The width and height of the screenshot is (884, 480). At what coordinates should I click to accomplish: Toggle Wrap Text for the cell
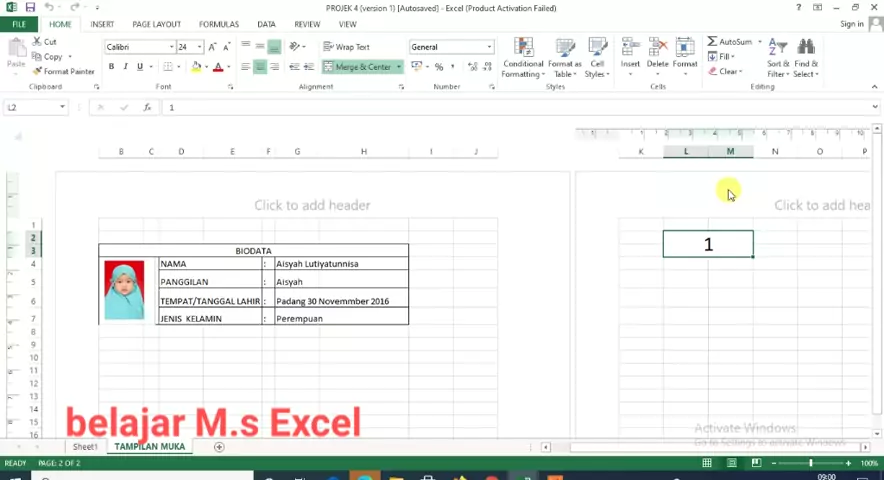pyautogui.click(x=346, y=47)
